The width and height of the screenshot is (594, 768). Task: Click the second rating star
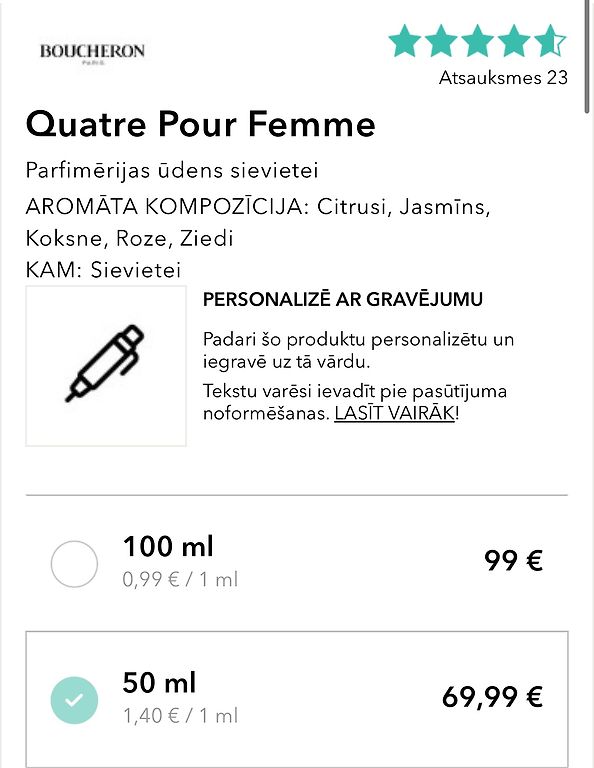point(441,41)
